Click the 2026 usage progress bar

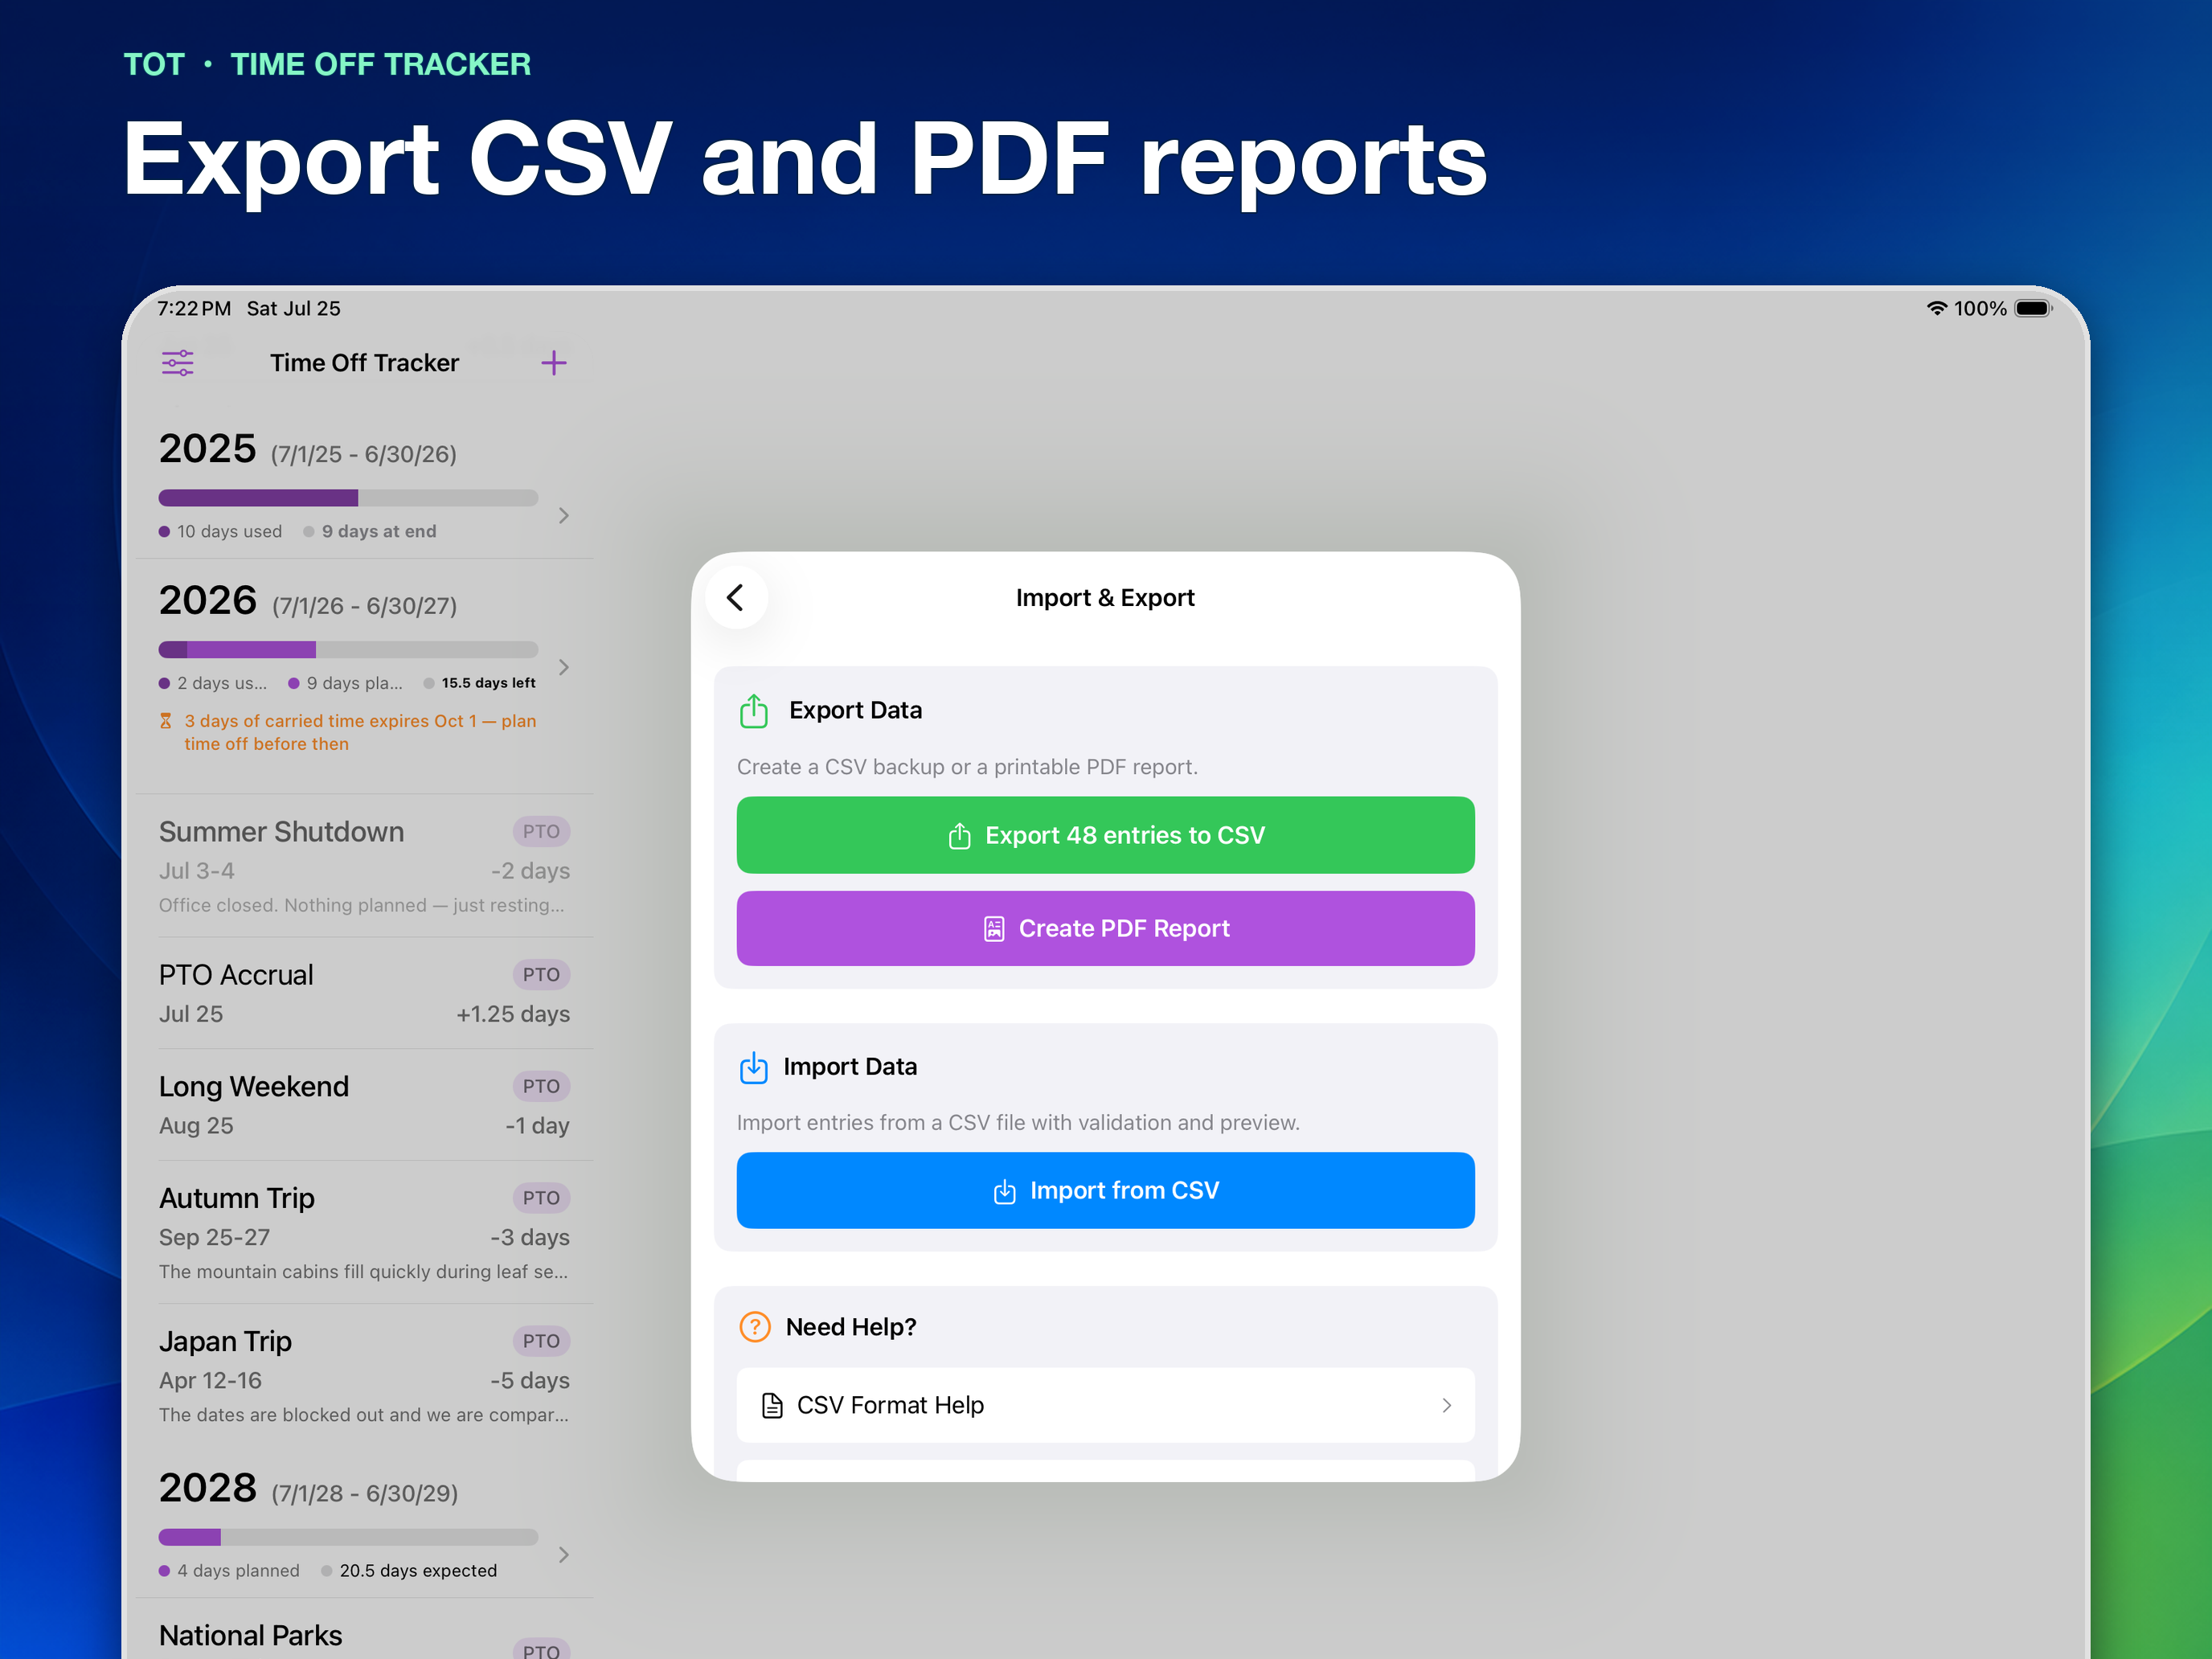[x=348, y=650]
